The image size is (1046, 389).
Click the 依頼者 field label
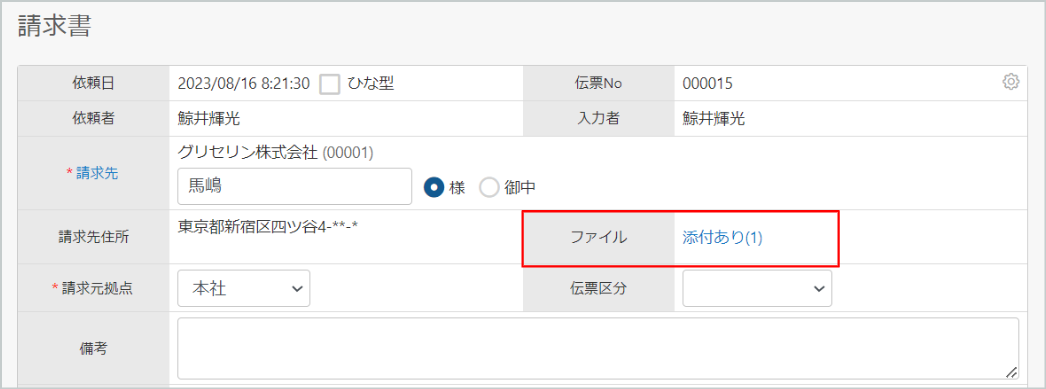(93, 119)
